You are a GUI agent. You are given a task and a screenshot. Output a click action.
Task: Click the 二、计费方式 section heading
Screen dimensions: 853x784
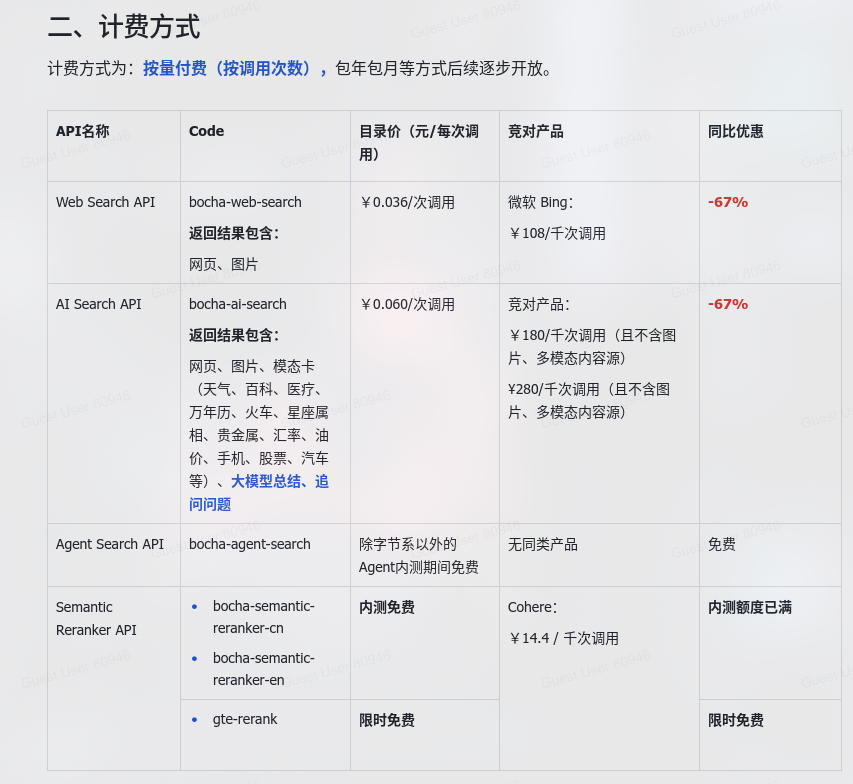tap(123, 26)
